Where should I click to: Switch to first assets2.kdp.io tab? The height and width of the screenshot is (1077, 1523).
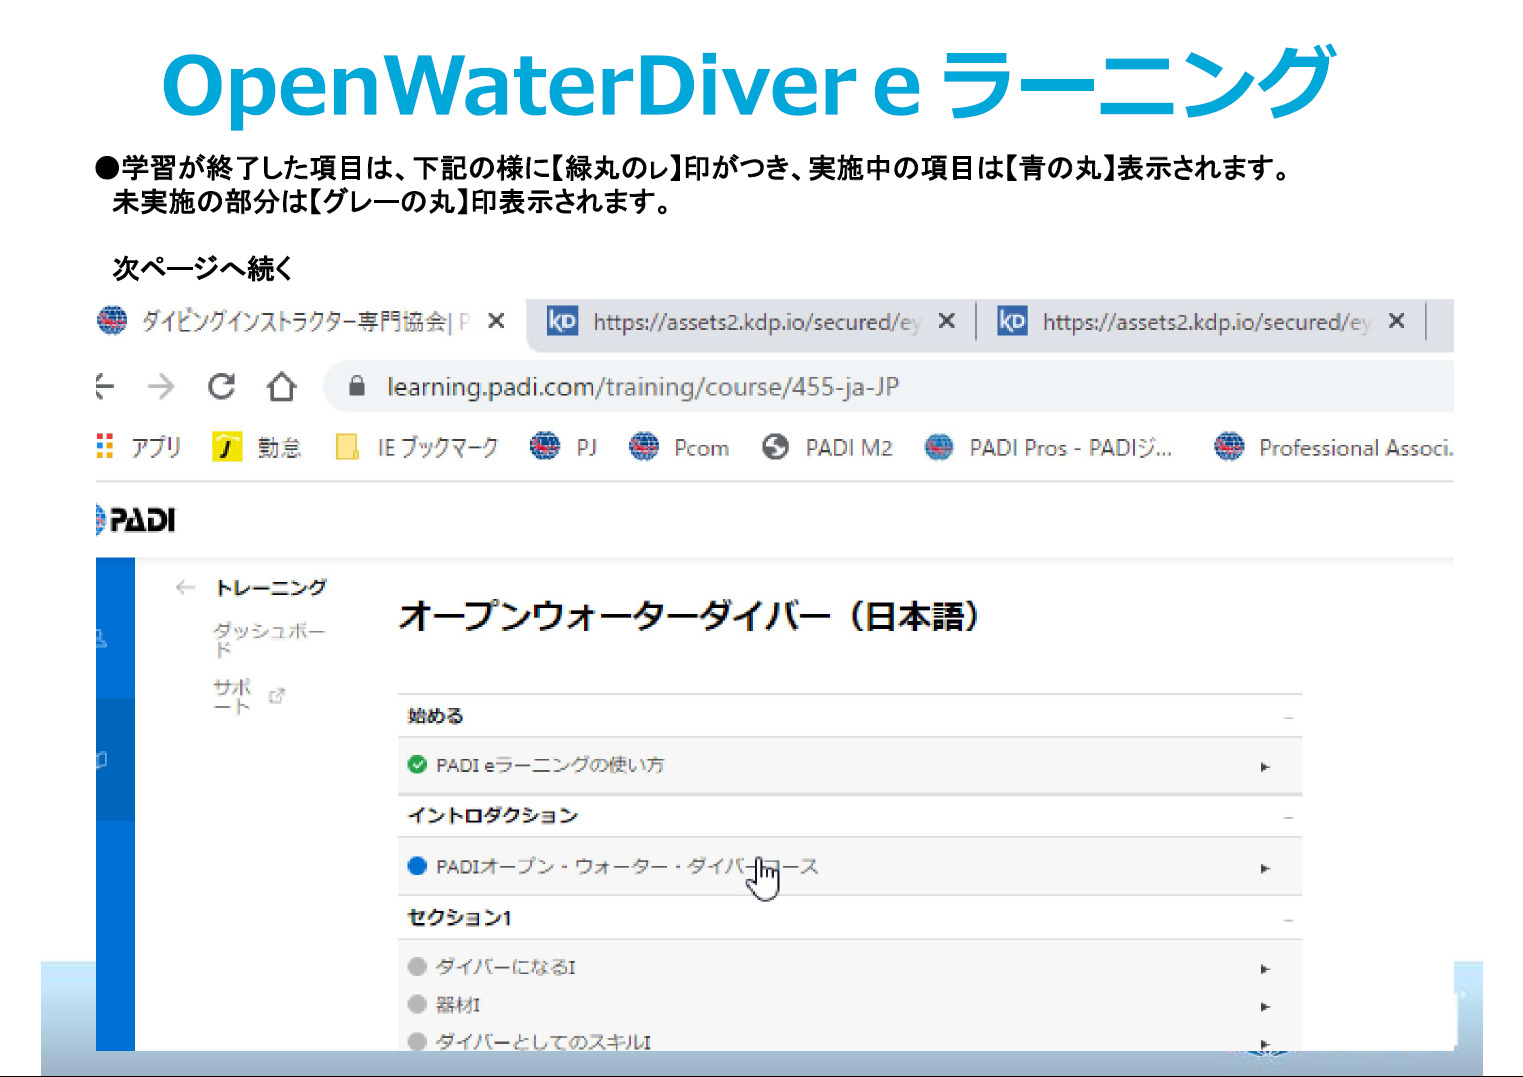[x=734, y=321]
